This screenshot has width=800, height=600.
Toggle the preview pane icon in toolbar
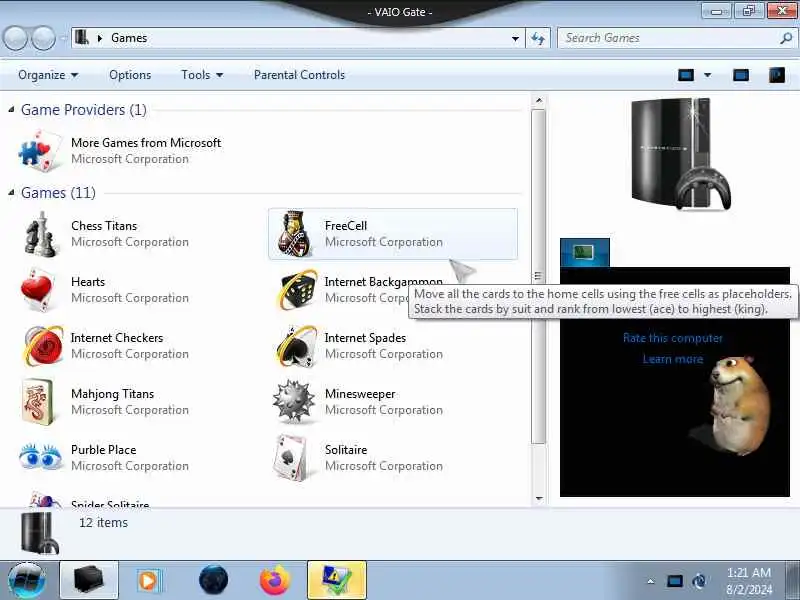coord(741,76)
